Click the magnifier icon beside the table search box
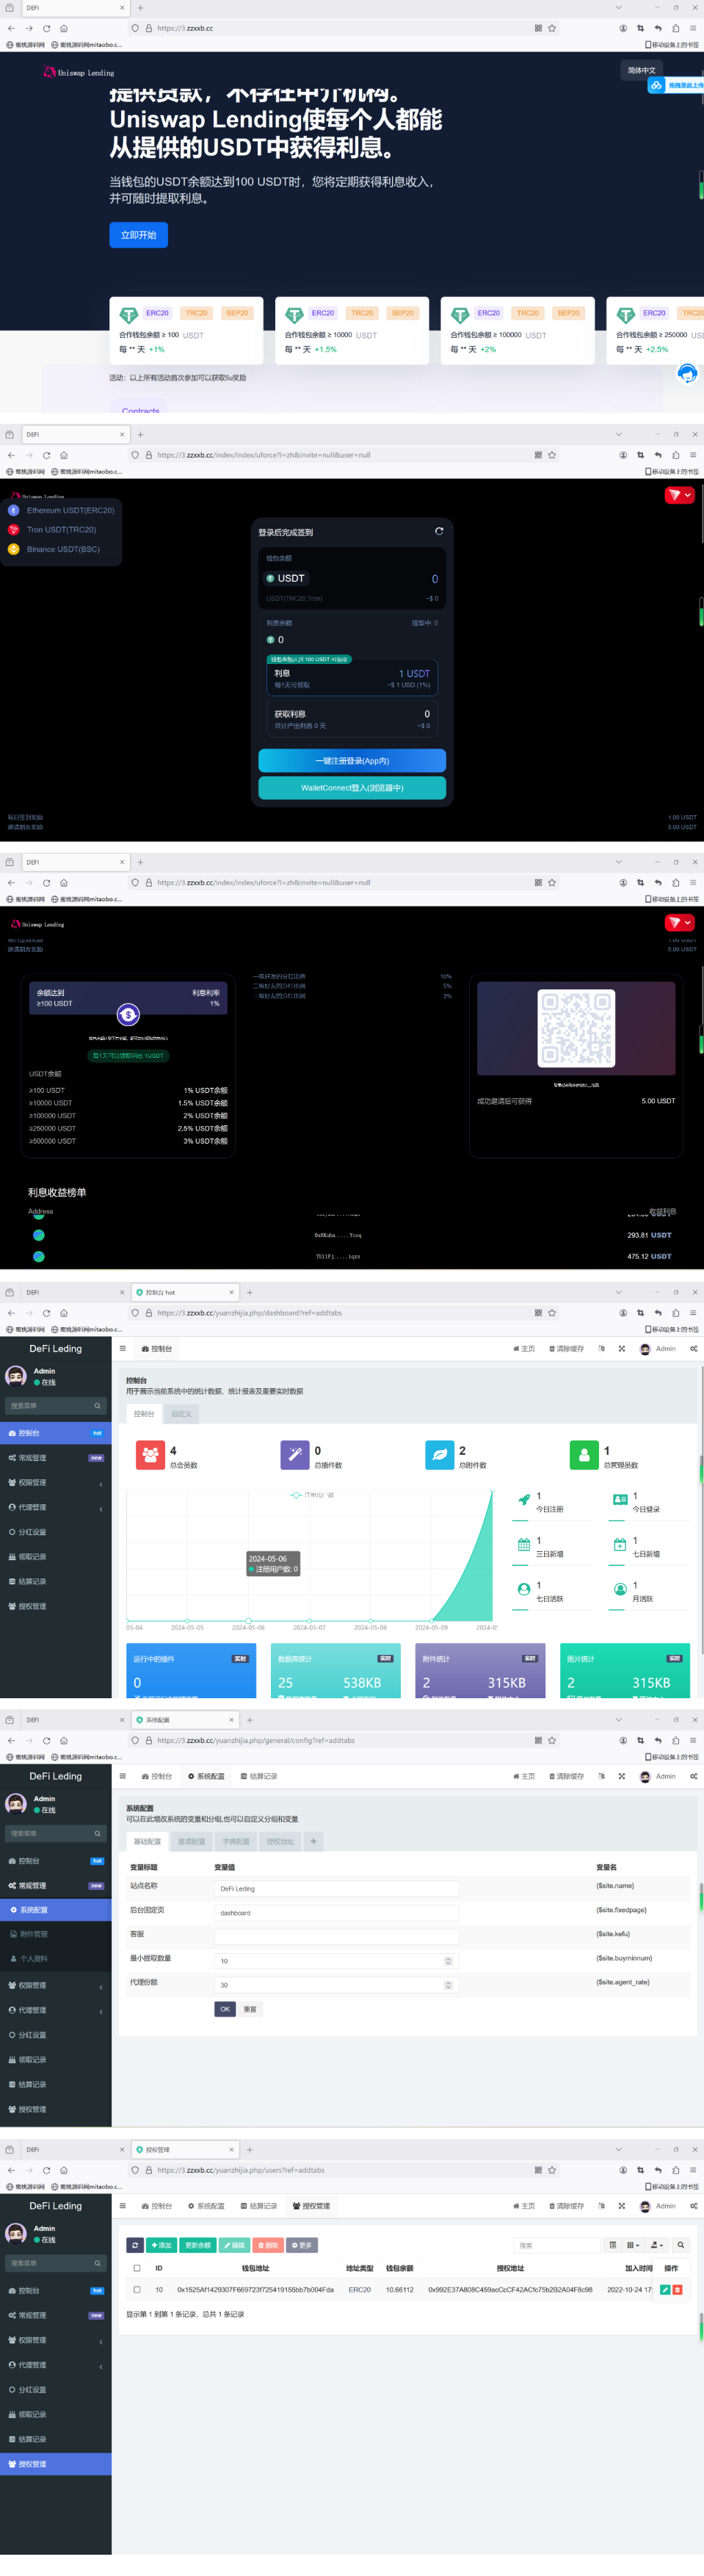This screenshot has width=704, height=2576. (x=680, y=2245)
